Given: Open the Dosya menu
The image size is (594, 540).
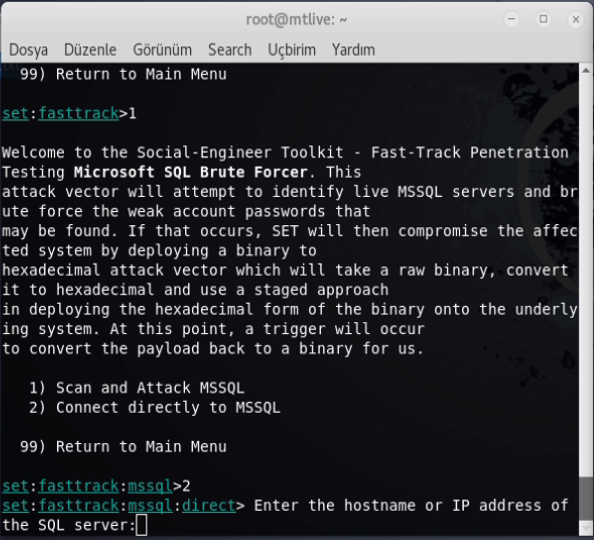Looking at the screenshot, I should click(x=28, y=50).
